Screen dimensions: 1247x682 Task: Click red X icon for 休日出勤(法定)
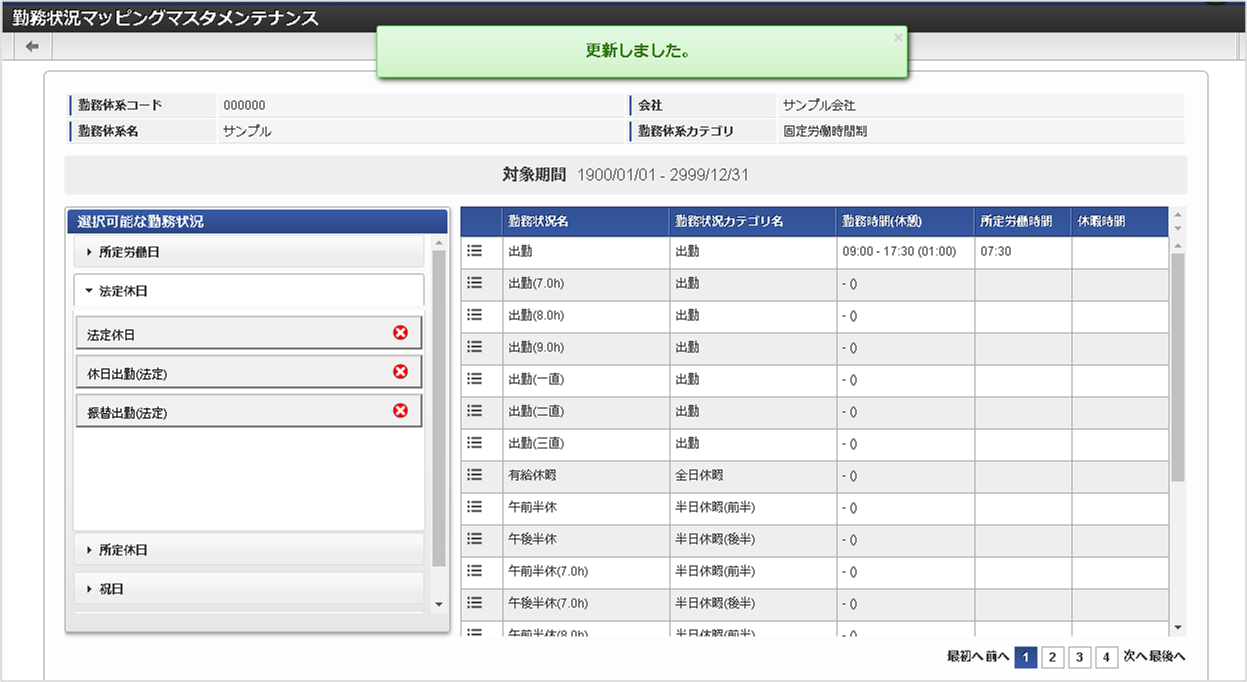pos(400,372)
